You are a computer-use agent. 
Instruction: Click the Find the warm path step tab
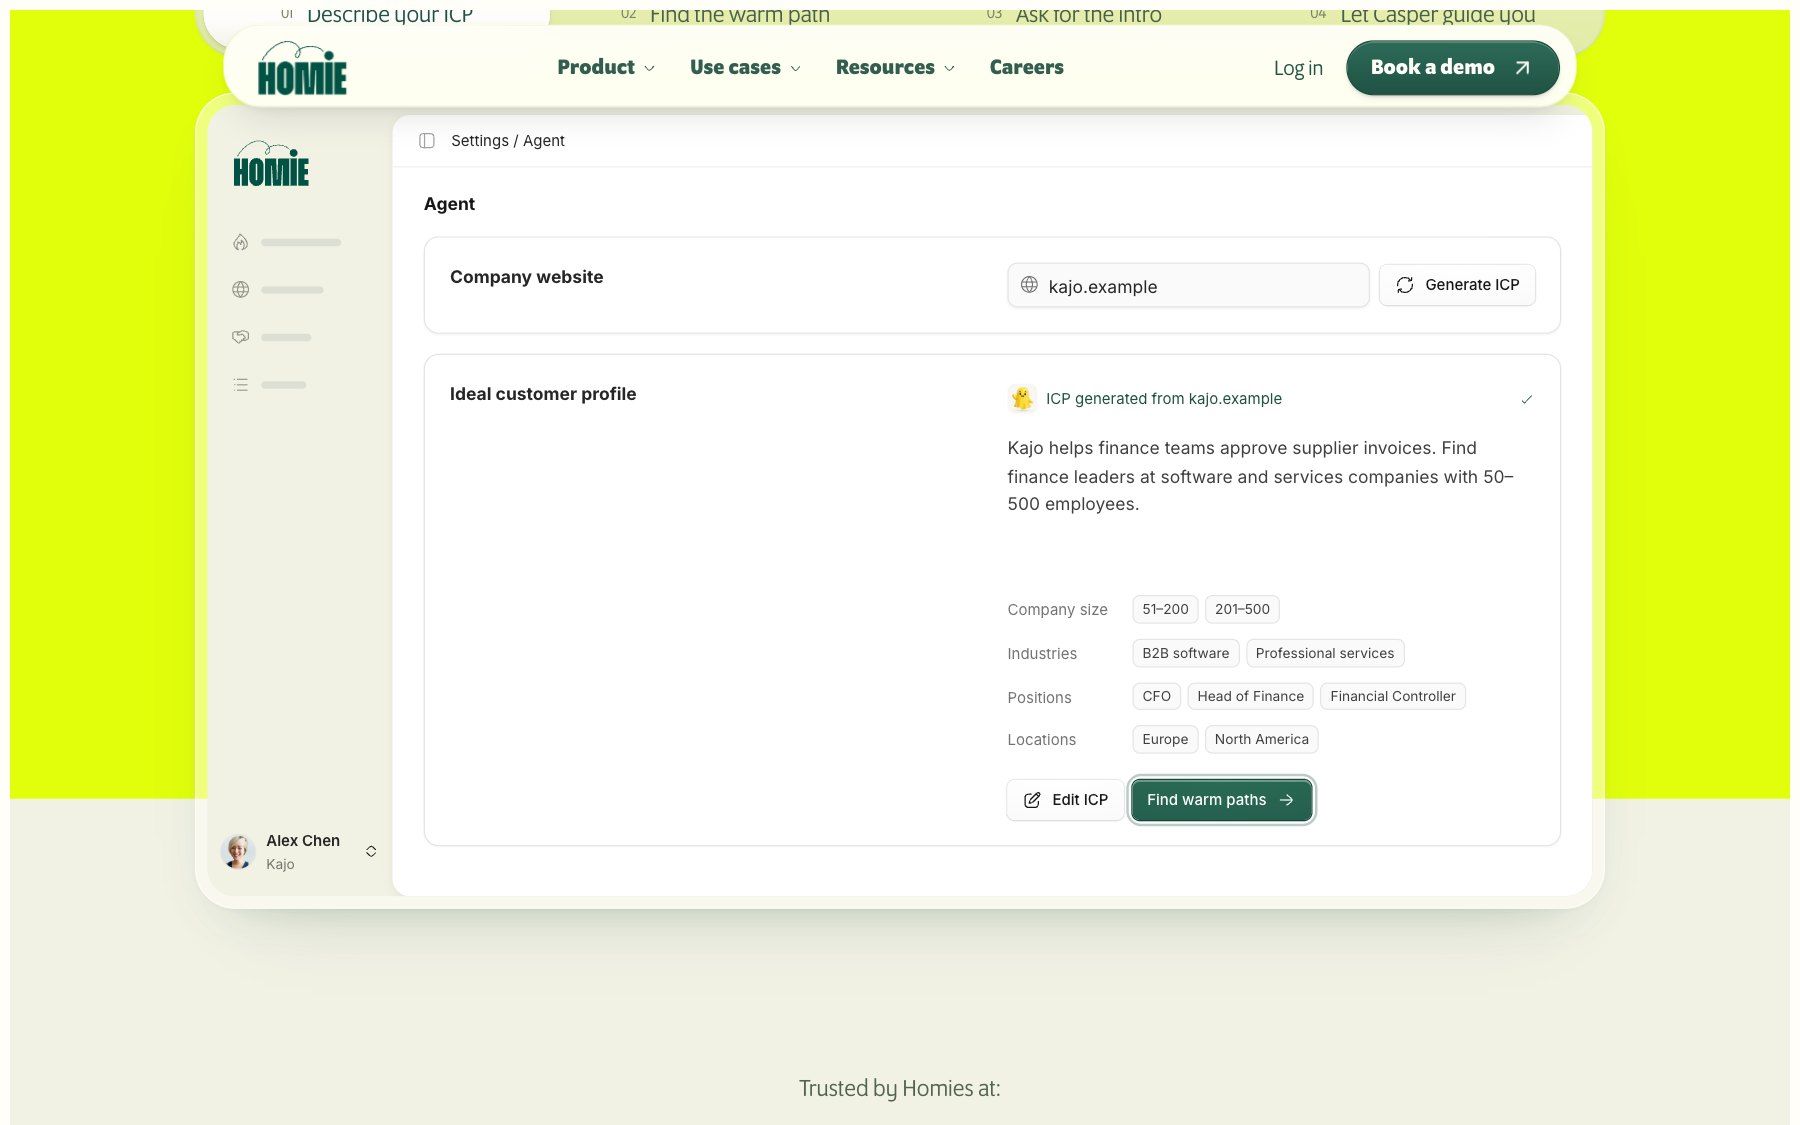tap(725, 15)
